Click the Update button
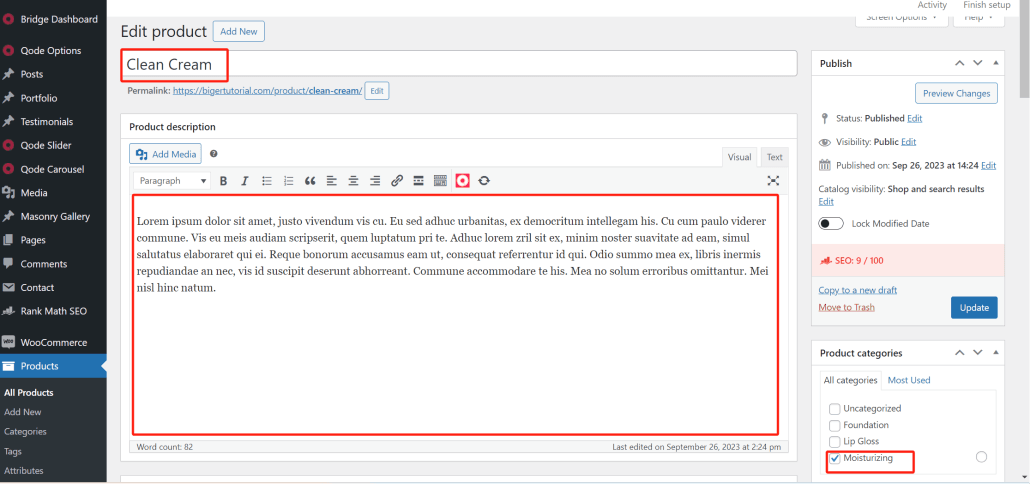Screen dimensions: 1030x484 [974, 307]
